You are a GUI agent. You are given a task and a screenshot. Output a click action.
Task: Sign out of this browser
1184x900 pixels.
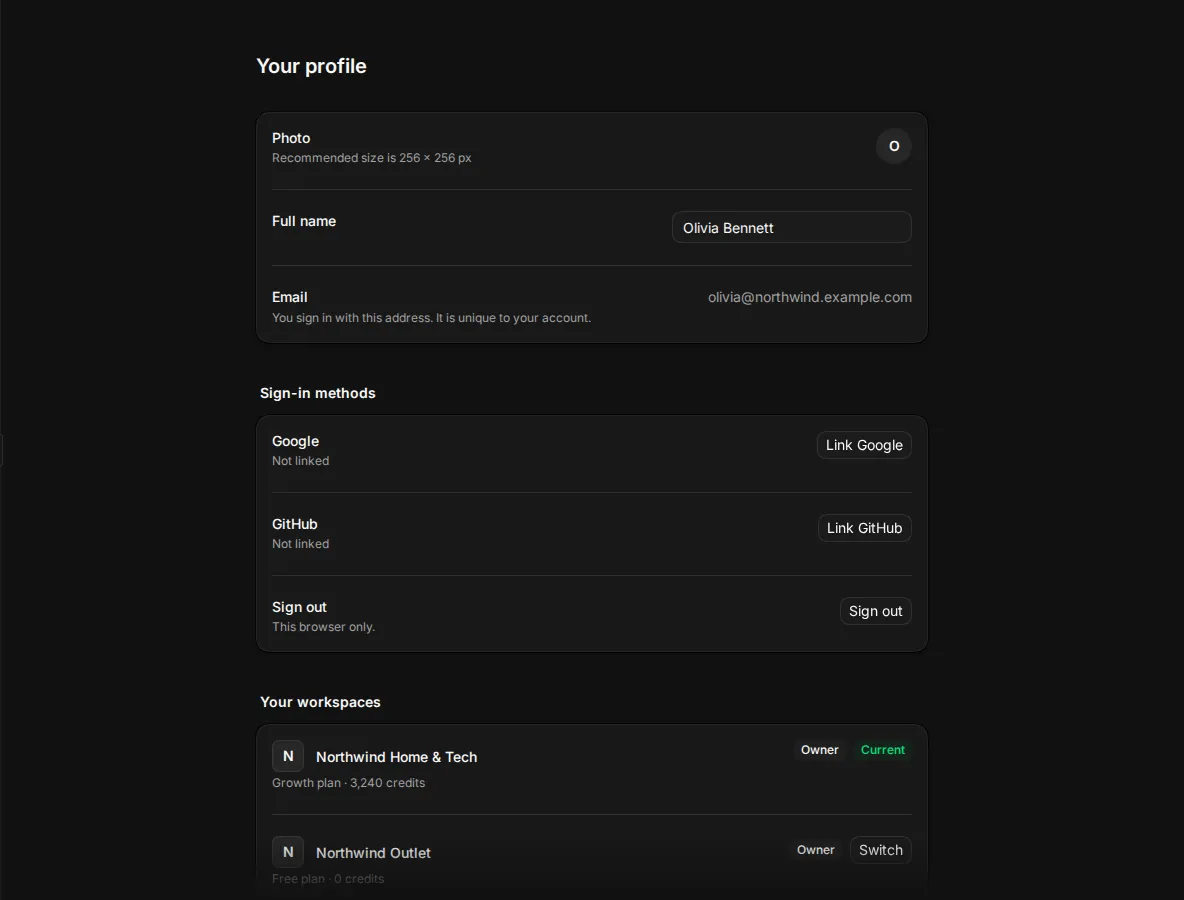click(x=875, y=611)
